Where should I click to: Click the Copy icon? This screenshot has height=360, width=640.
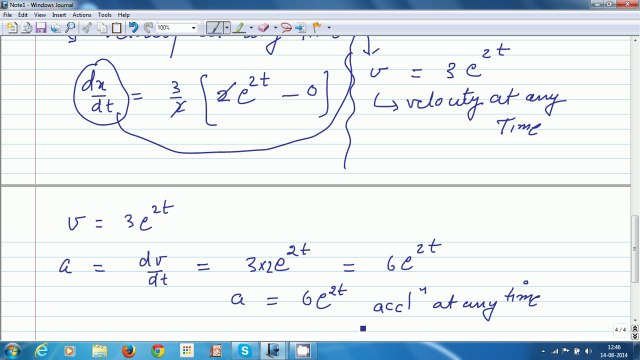(102, 28)
